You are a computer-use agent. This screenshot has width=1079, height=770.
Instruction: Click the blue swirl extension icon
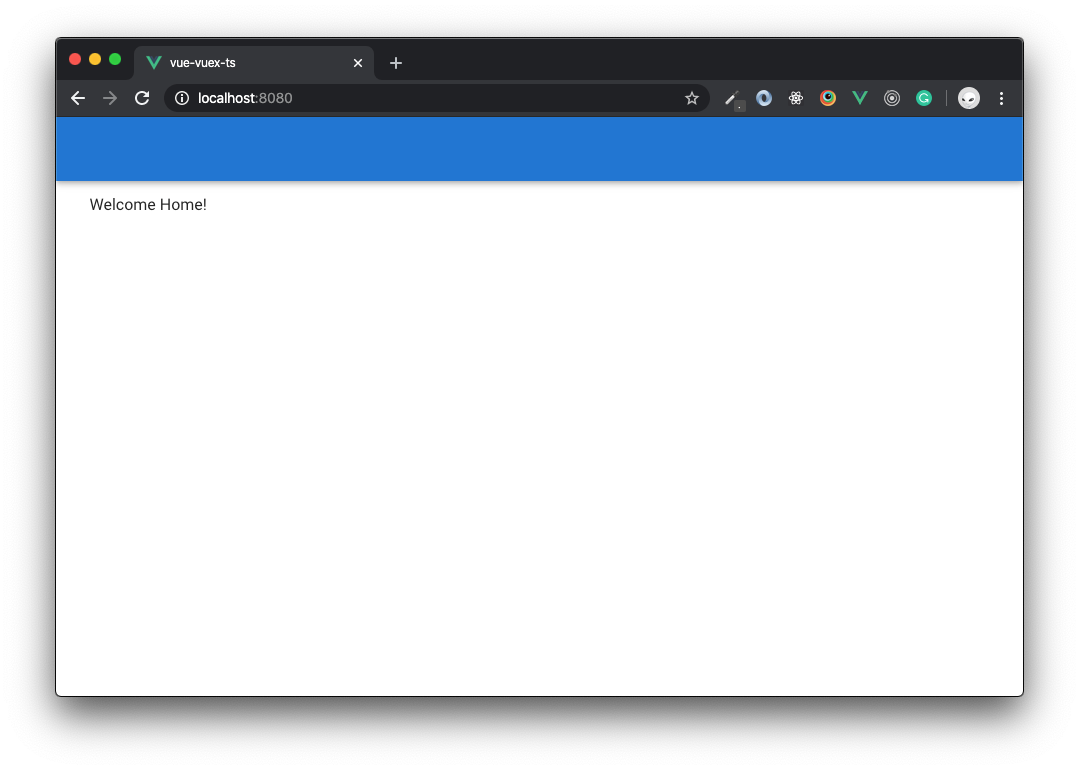point(763,98)
